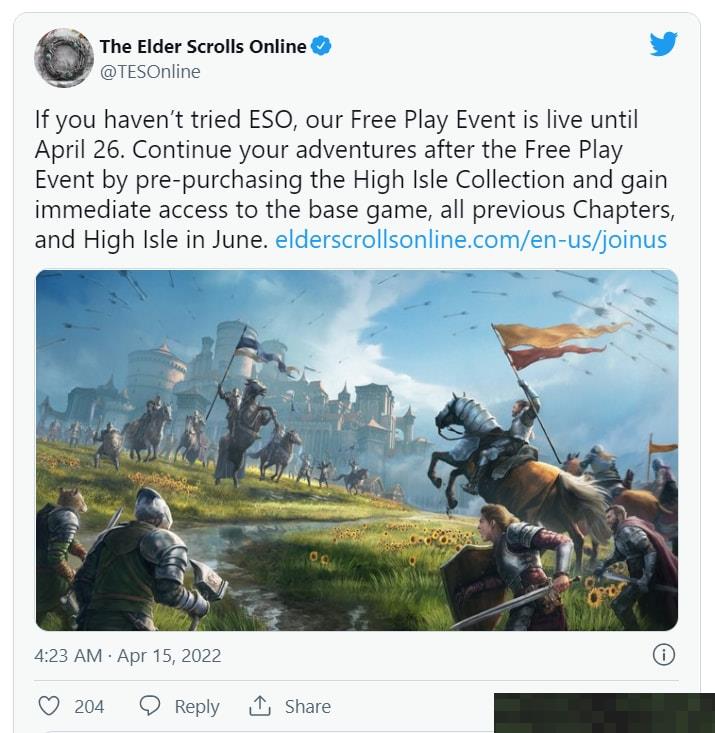Visit elderscrollsonline.com/en-us/joinus link
This screenshot has height=733, width=715.
click(471, 240)
